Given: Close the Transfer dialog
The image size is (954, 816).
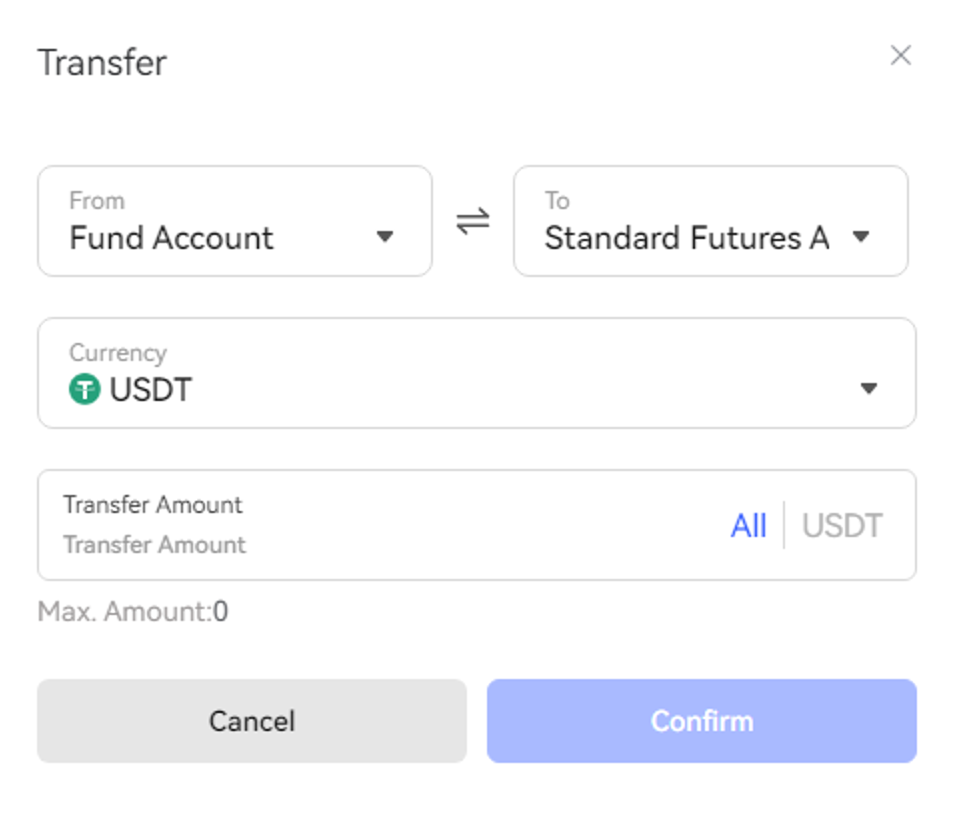Looking at the screenshot, I should click(901, 56).
